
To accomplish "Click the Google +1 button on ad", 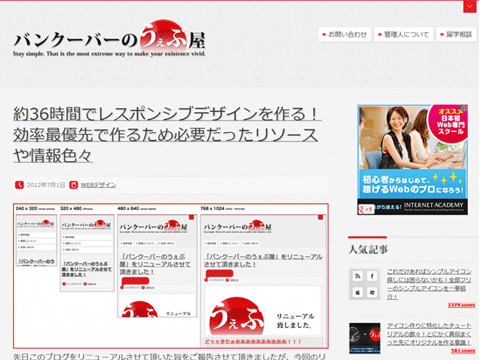I will (x=366, y=209).
